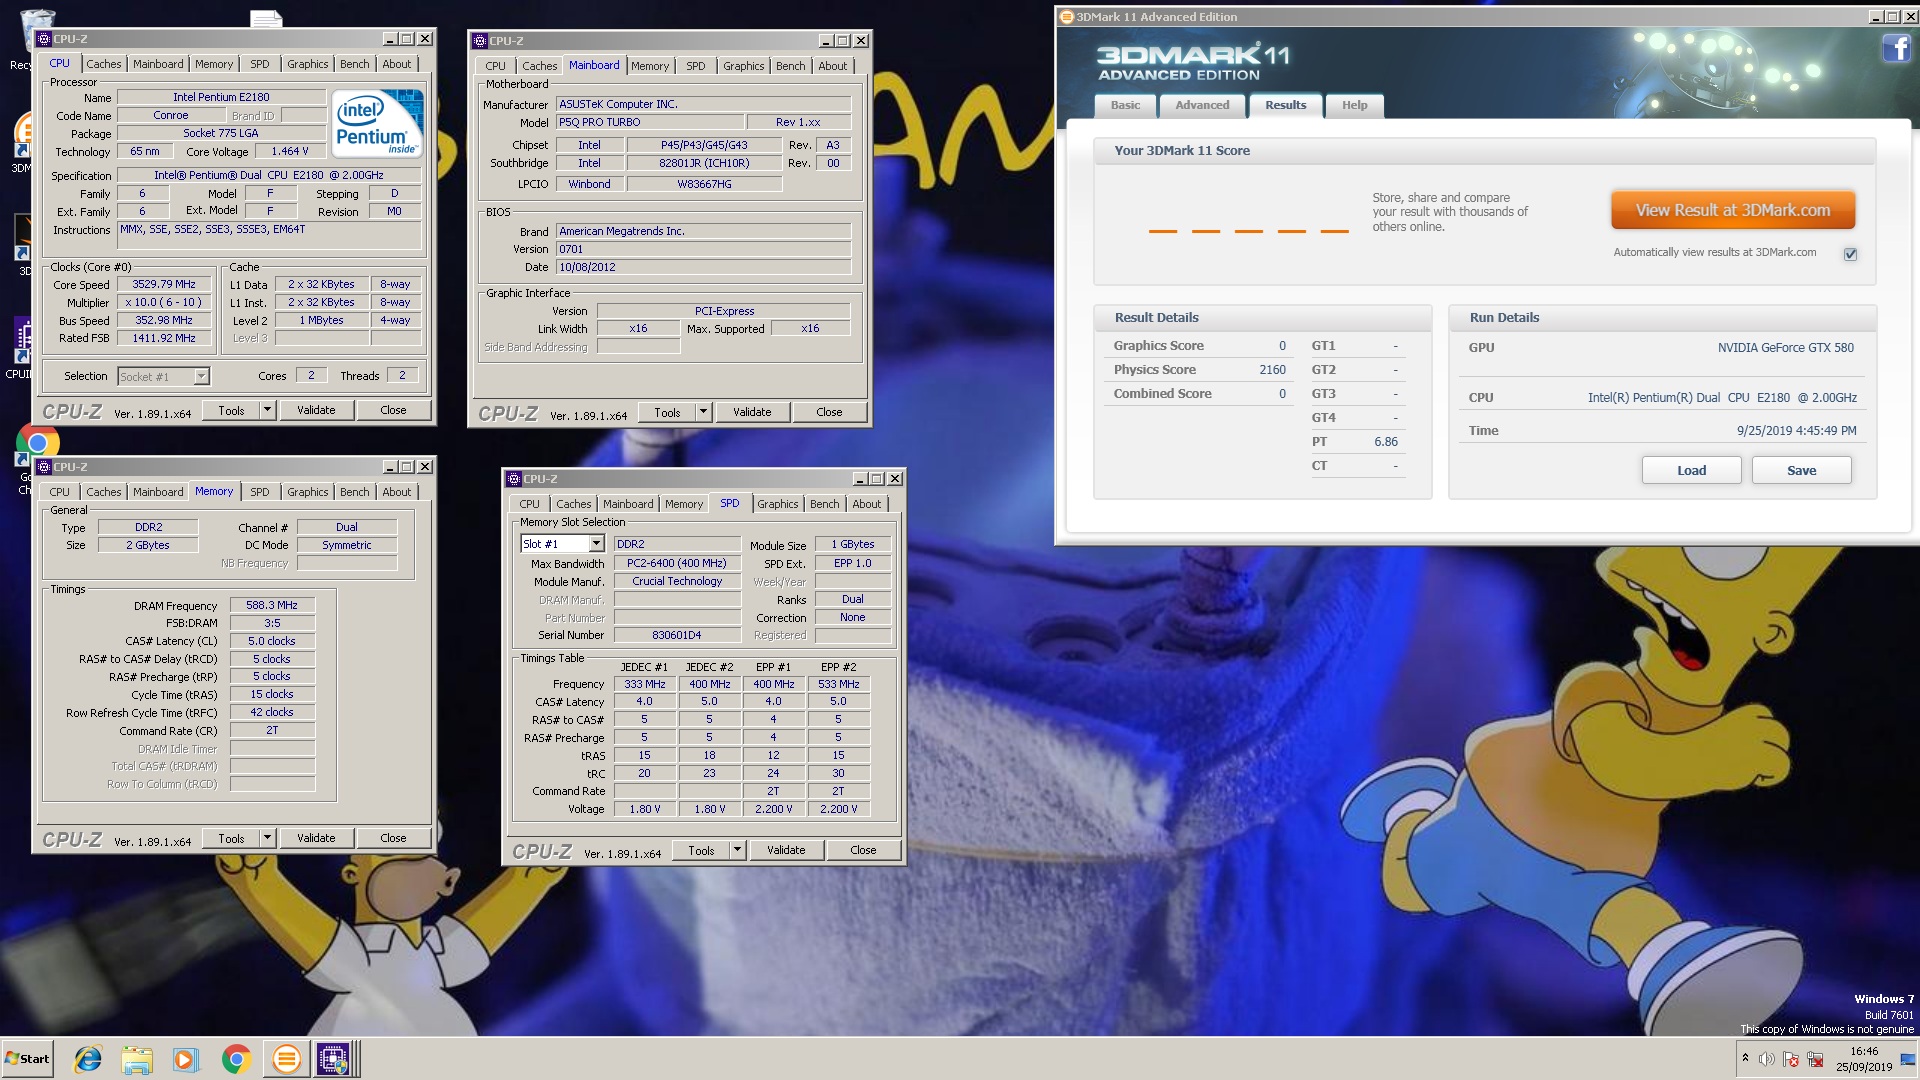The height and width of the screenshot is (1080, 1920).
Task: Click the title bar icon of the CPU-Z SPD-tab window
Action: coord(514,479)
